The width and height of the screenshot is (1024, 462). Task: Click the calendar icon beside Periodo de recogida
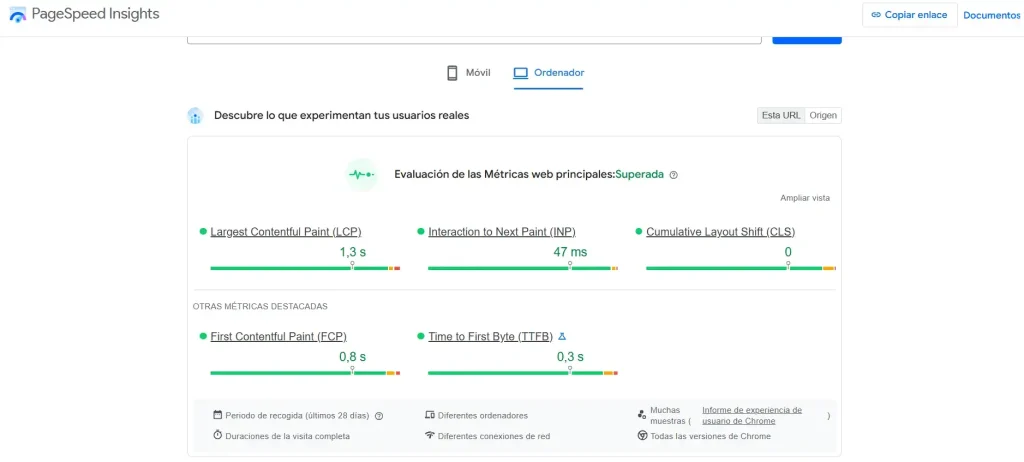pyautogui.click(x=217, y=415)
